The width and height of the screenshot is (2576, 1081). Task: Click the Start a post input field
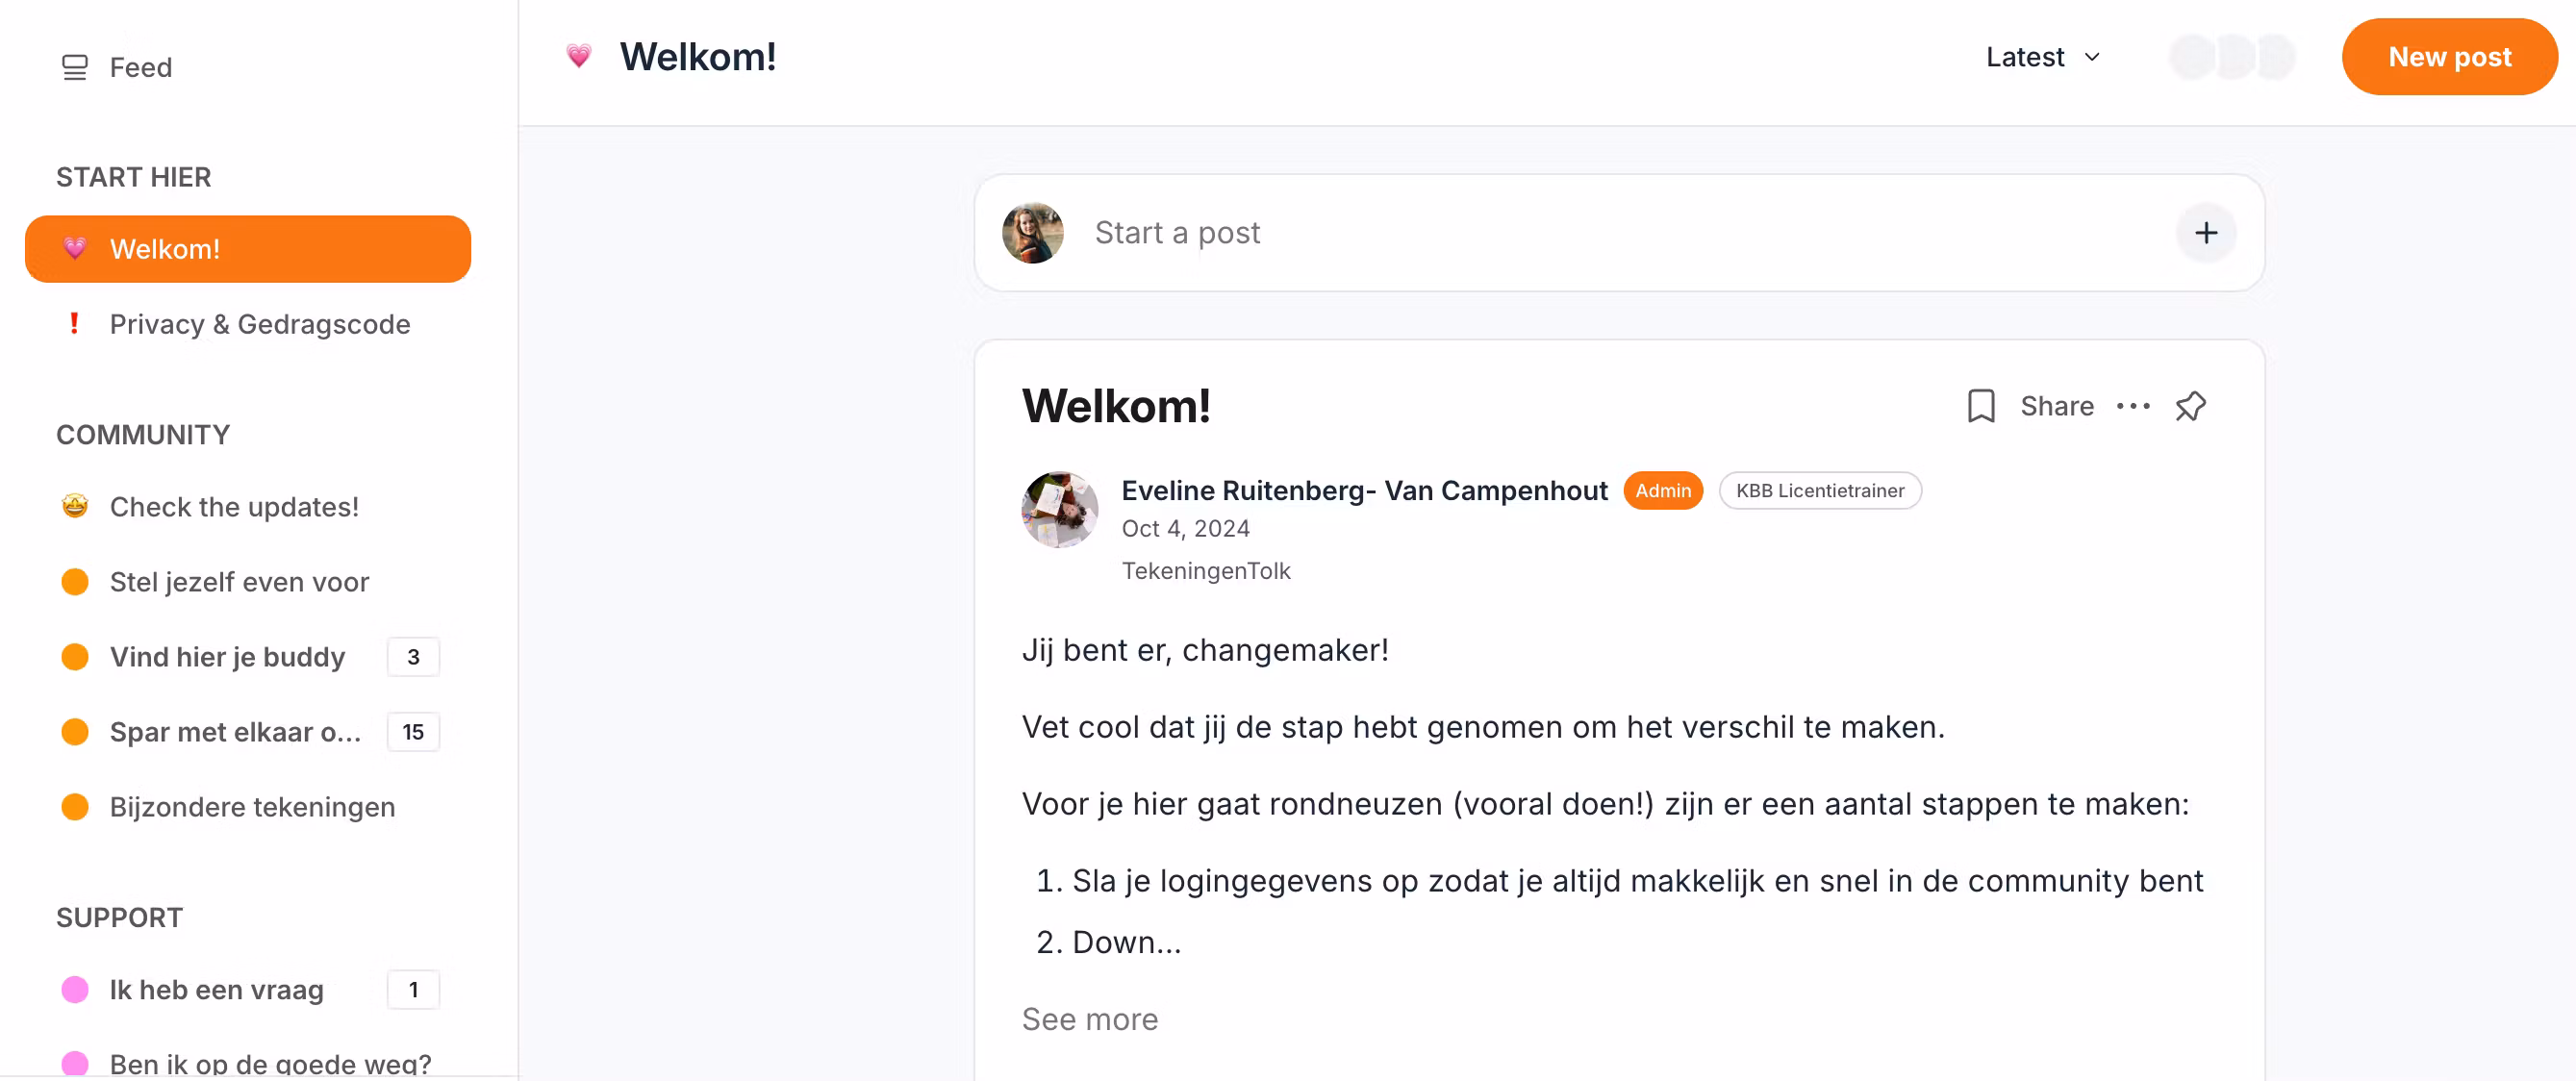point(1618,233)
